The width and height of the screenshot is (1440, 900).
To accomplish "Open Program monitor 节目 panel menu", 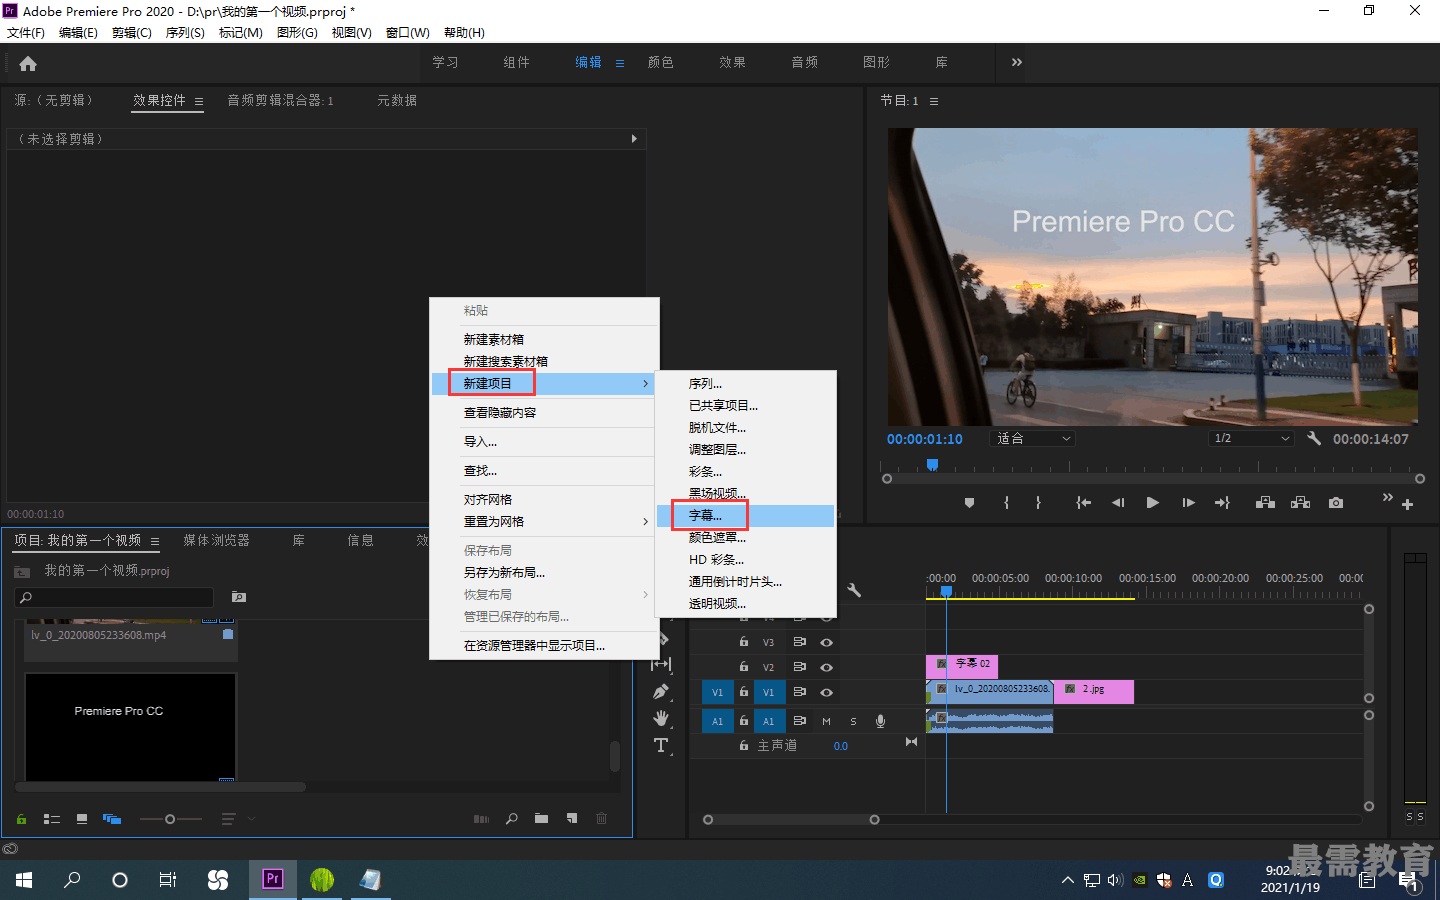I will 934,101.
